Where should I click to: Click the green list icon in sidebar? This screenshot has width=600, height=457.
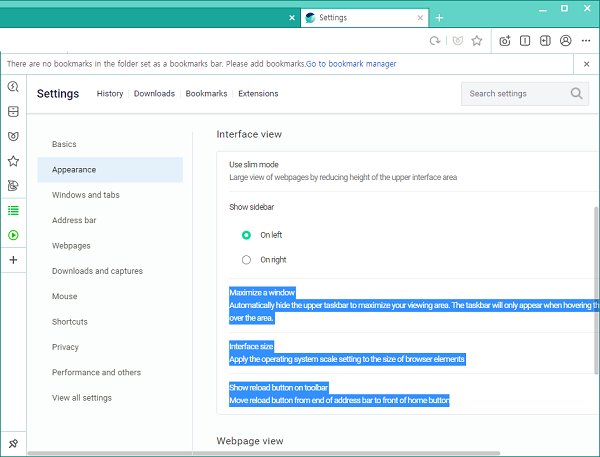[x=13, y=210]
